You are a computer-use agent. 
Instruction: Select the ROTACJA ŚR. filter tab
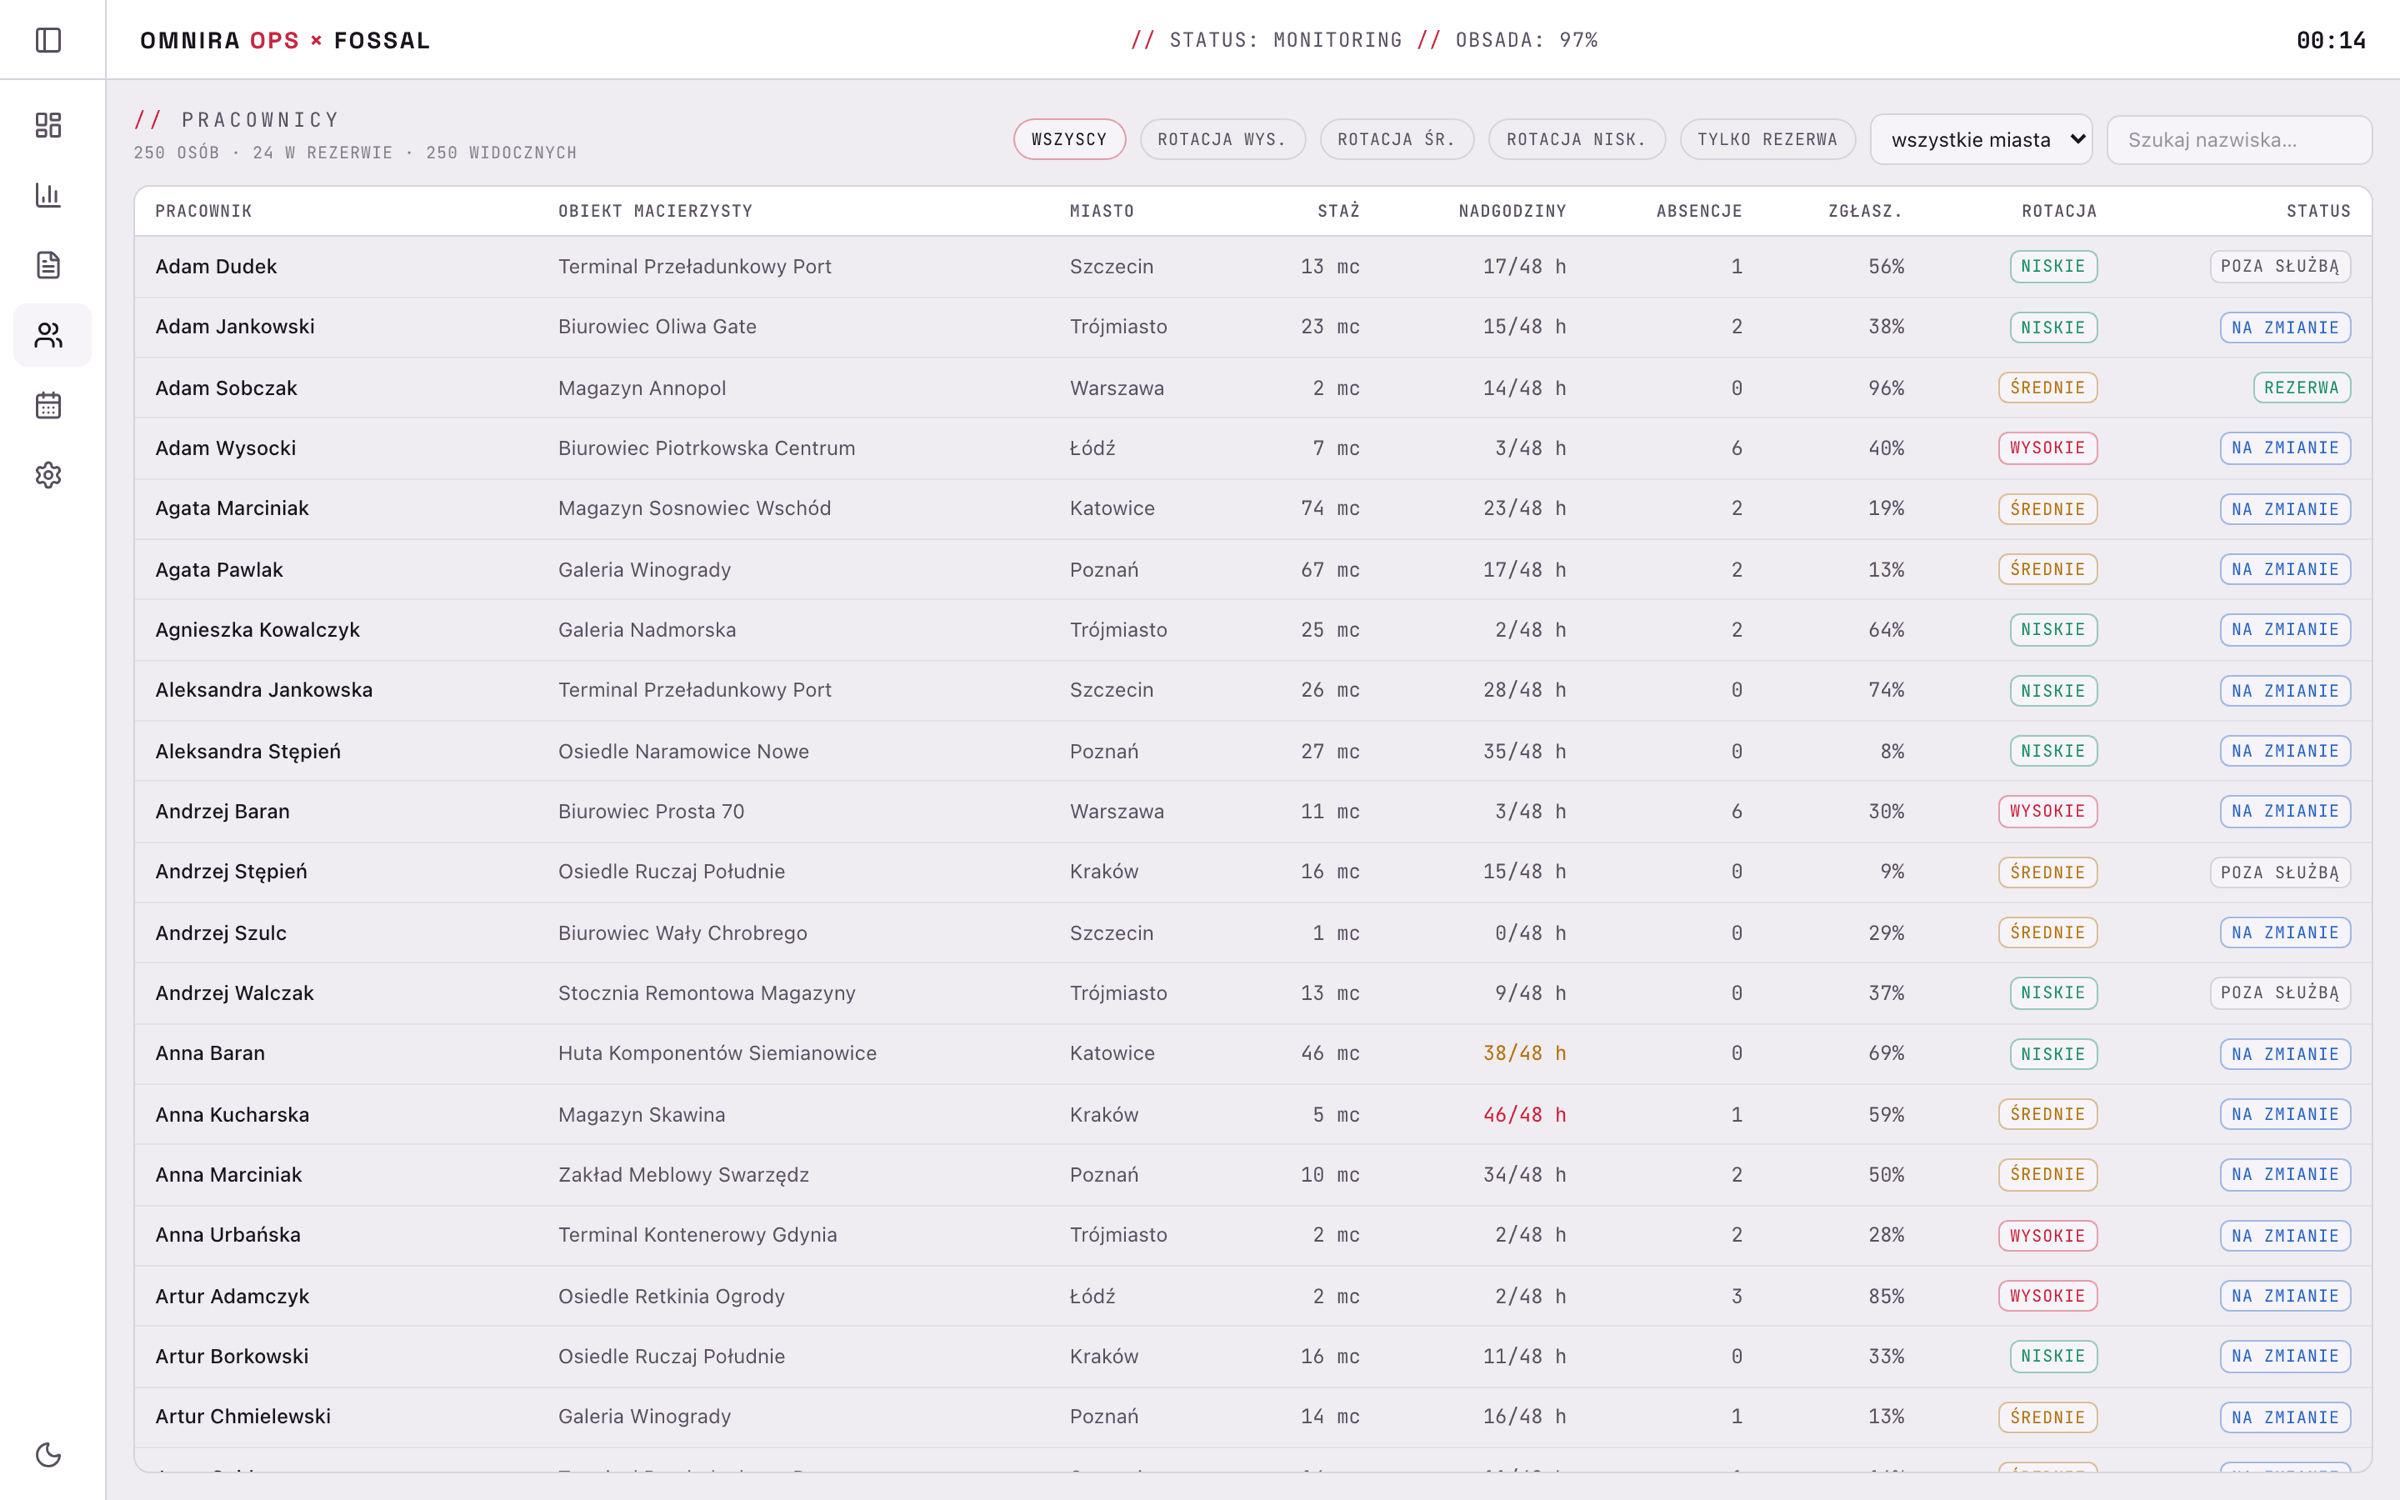1396,139
